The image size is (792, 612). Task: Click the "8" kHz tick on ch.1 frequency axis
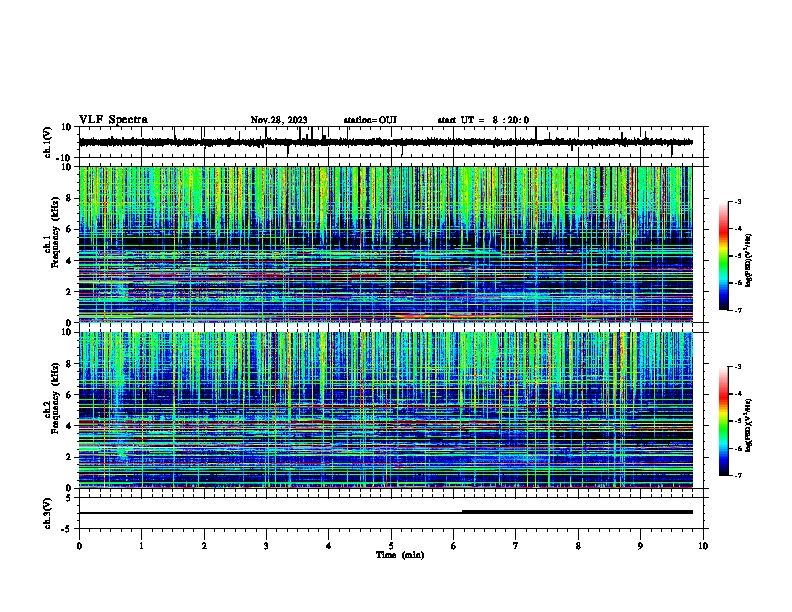(69, 198)
